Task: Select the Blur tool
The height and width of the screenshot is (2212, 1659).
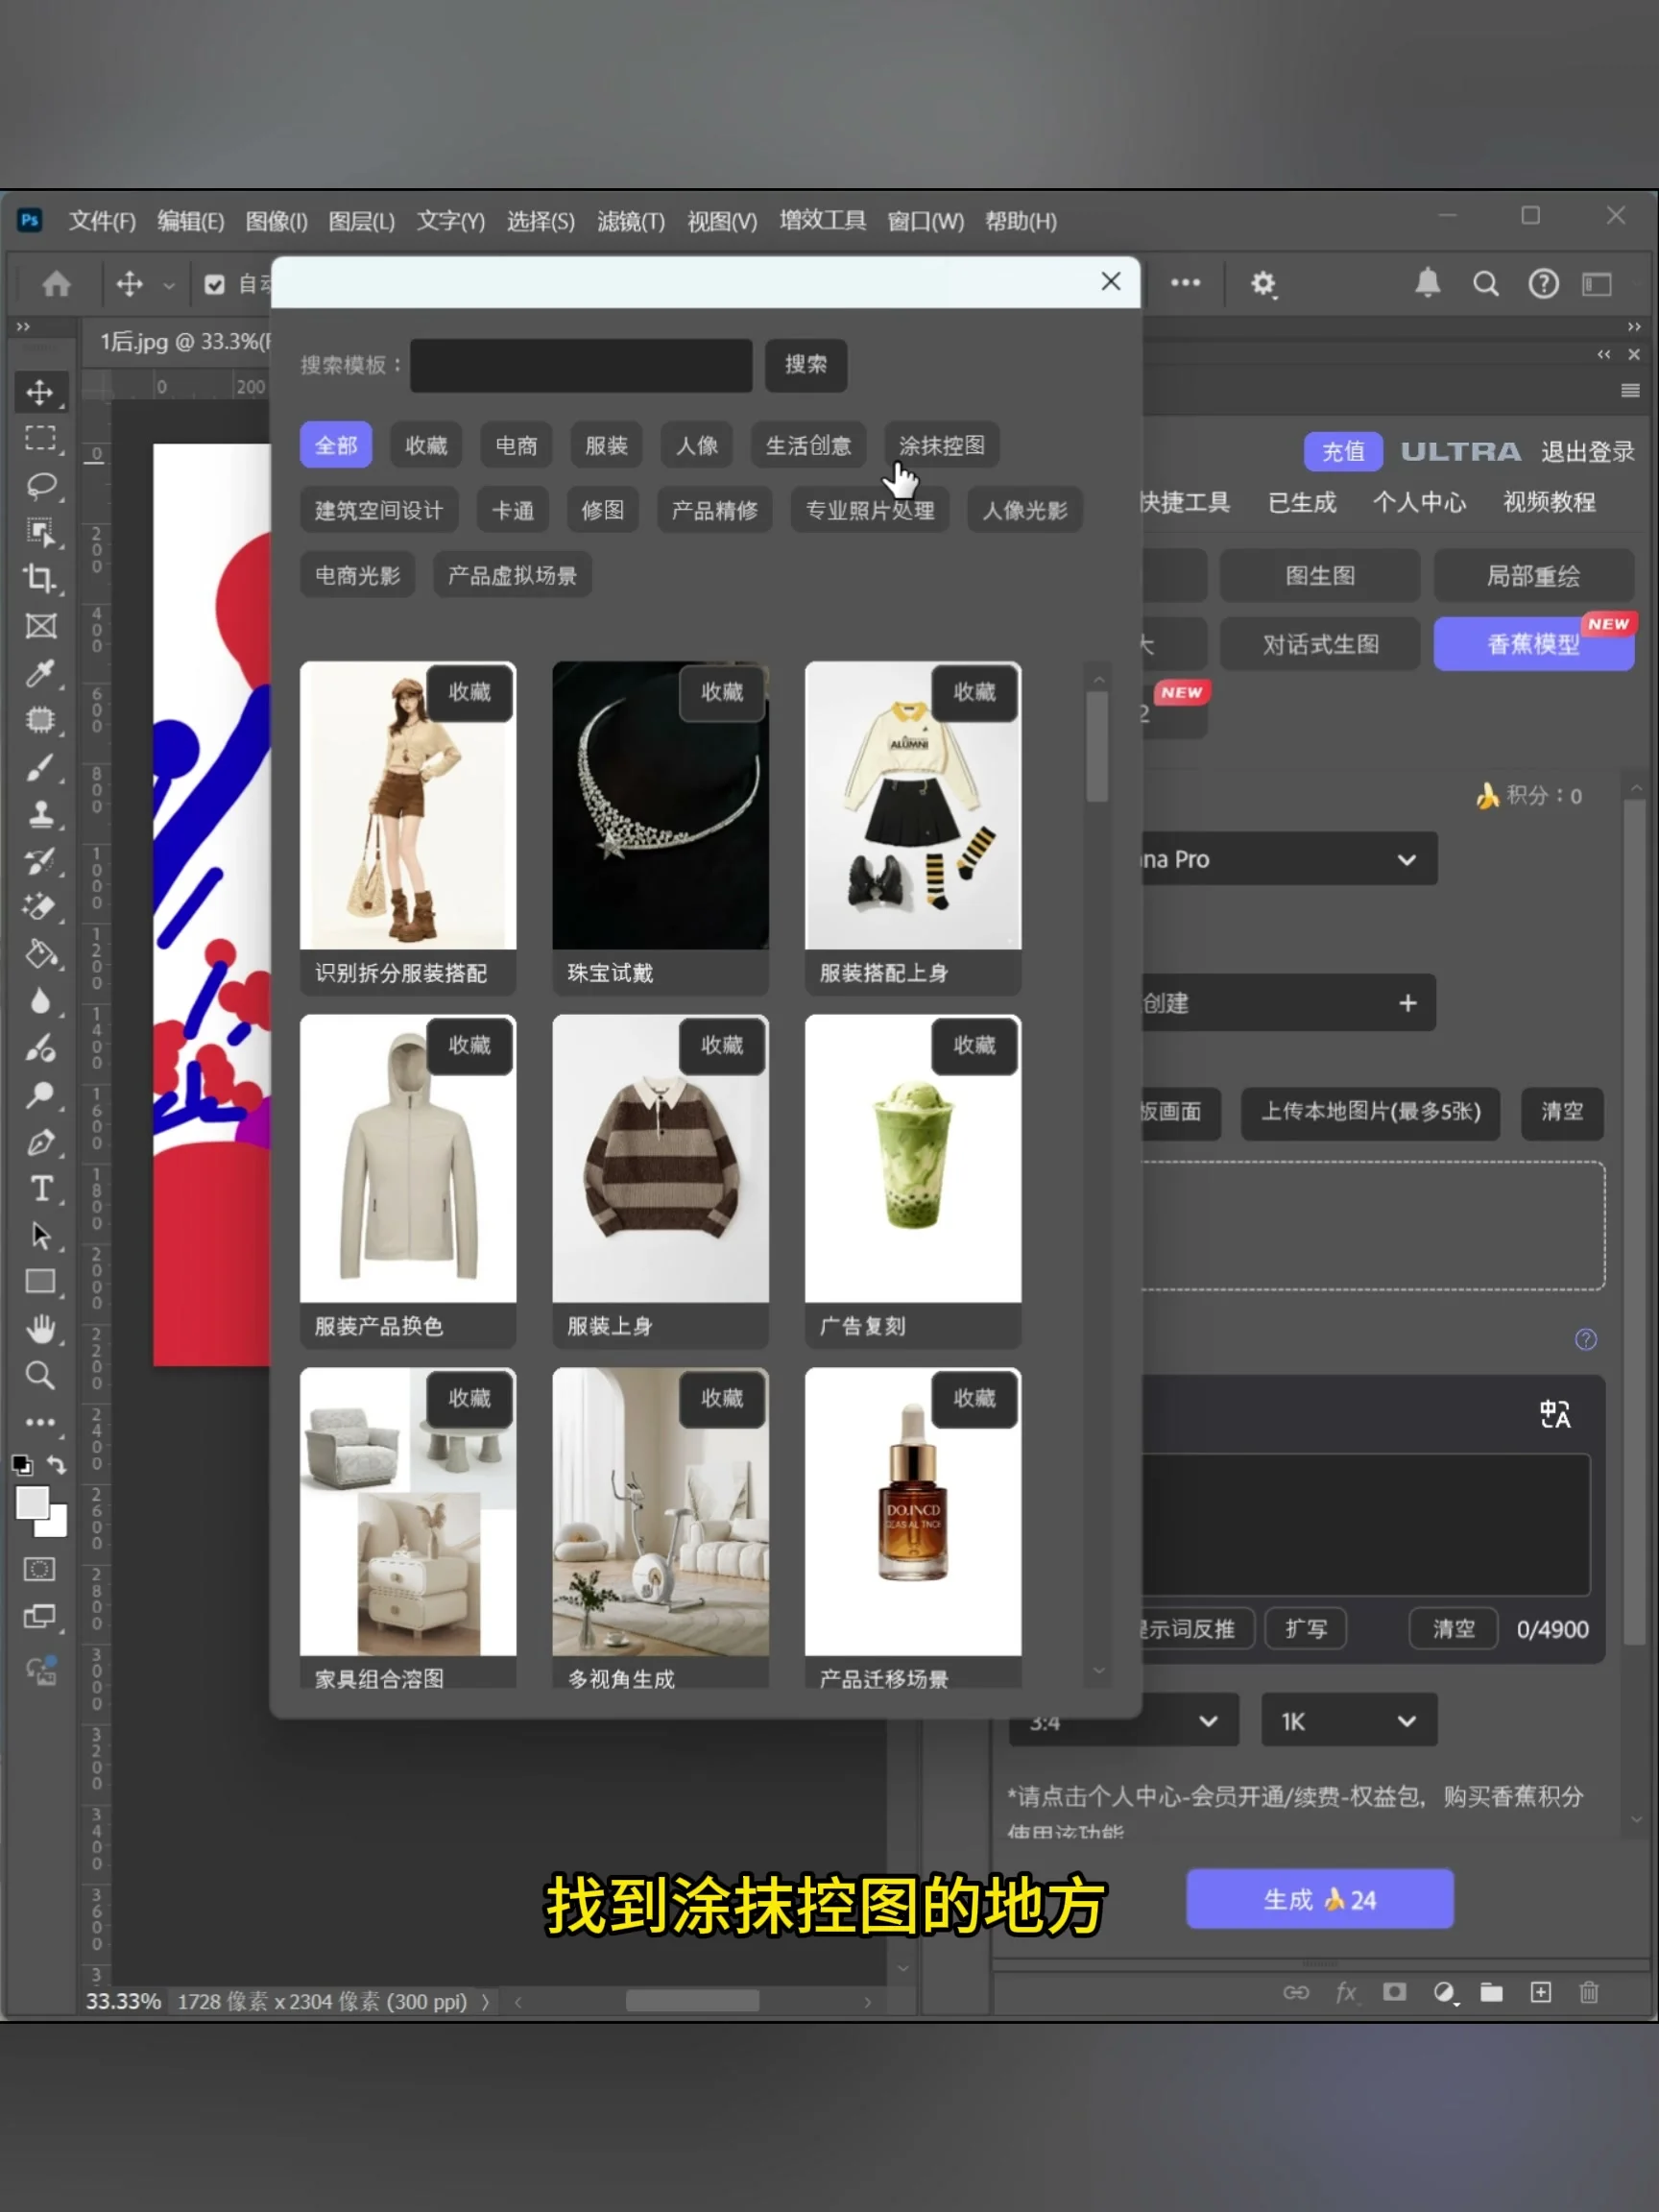Action: 40,1001
